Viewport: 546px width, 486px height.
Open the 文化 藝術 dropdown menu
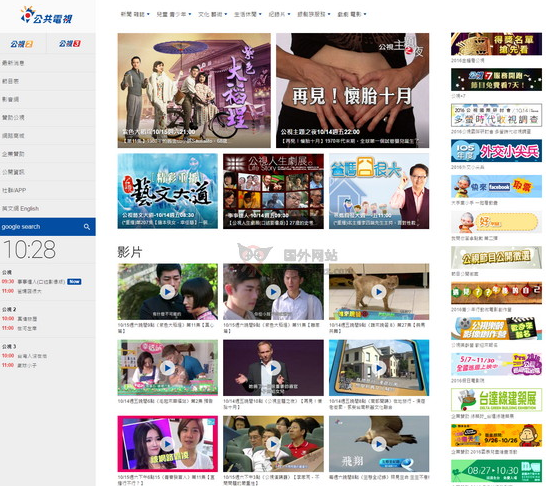pos(212,14)
